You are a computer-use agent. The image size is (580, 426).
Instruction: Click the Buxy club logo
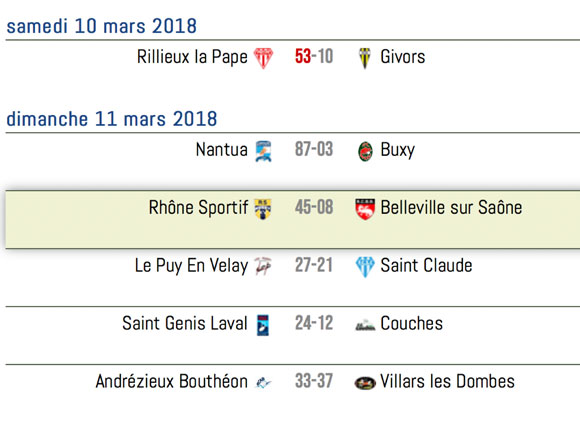(365, 152)
